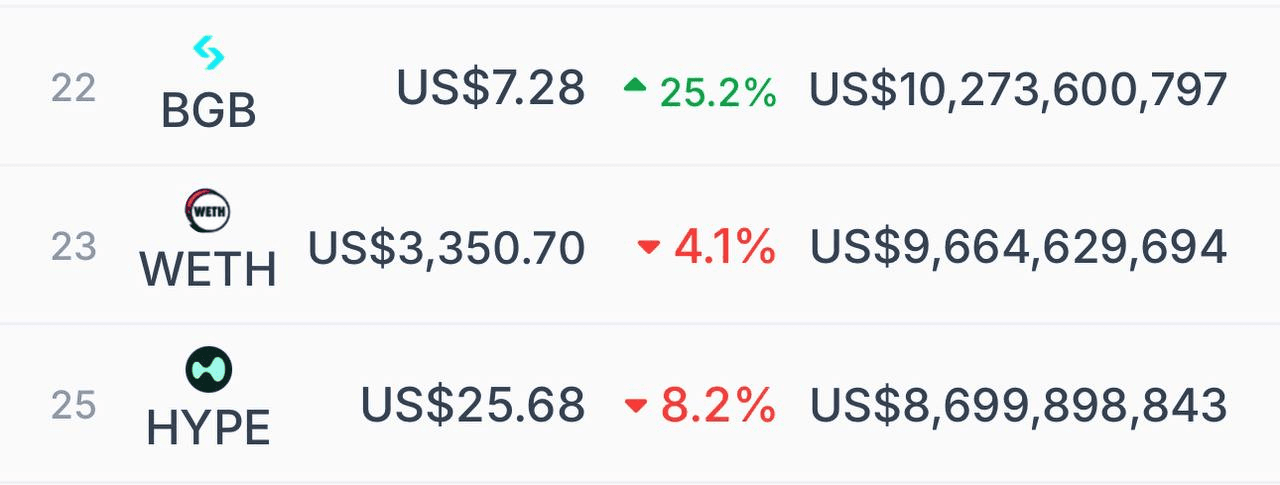Click the 25.2% gain percentage
1280x485 pixels.
tap(718, 92)
